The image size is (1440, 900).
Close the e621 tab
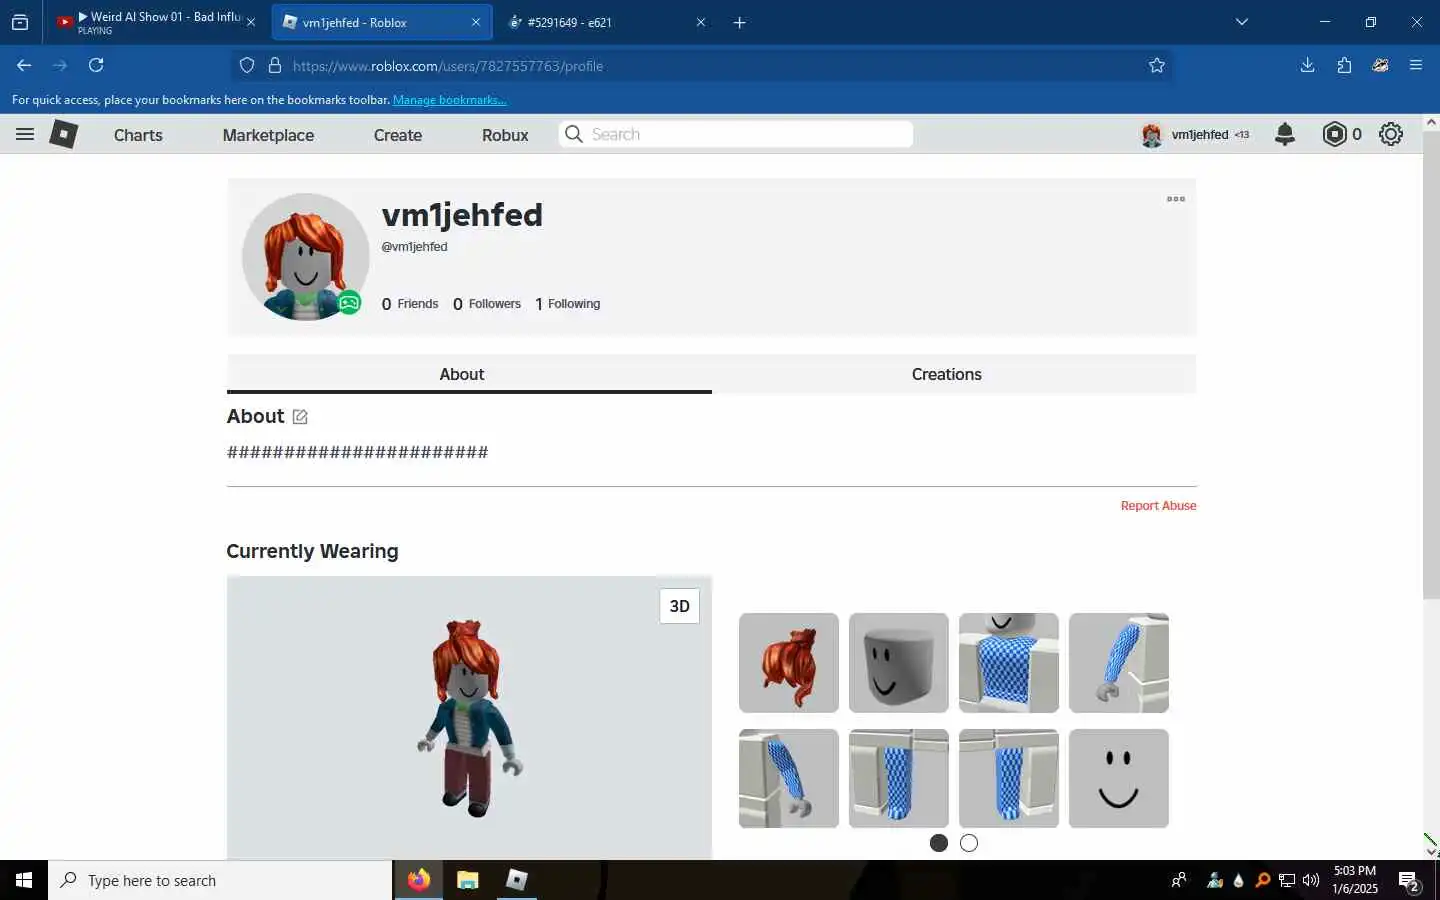point(701,22)
